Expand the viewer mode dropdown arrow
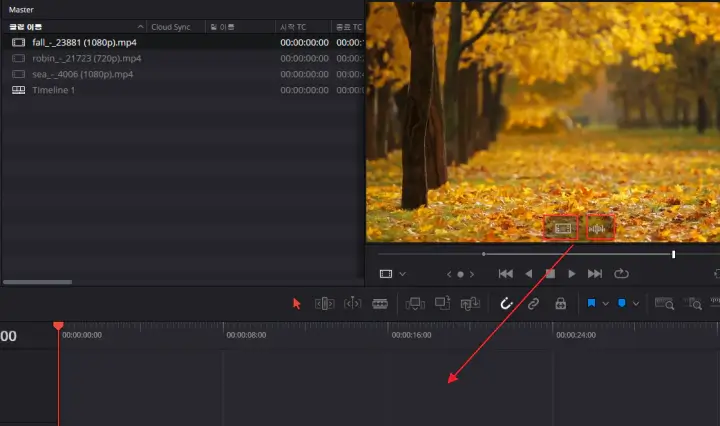Viewport: 720px width, 426px height. point(402,274)
